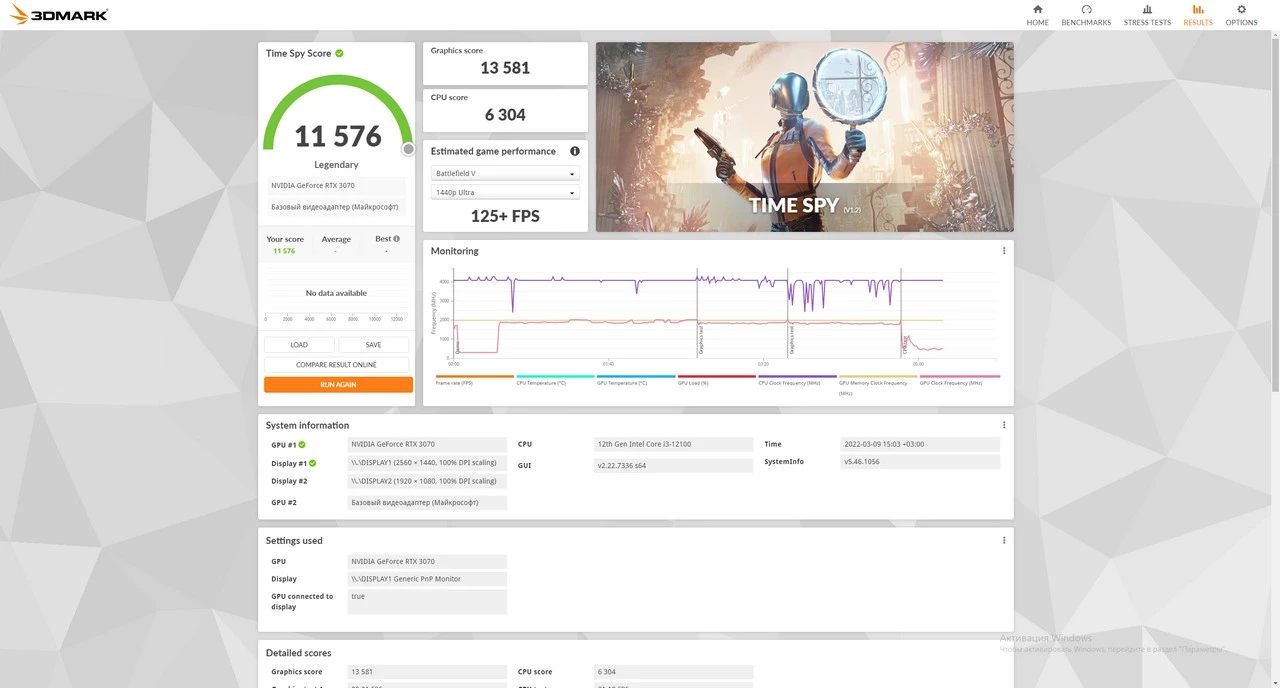
Task: Select the Results bar-chart icon
Action: (1197, 10)
